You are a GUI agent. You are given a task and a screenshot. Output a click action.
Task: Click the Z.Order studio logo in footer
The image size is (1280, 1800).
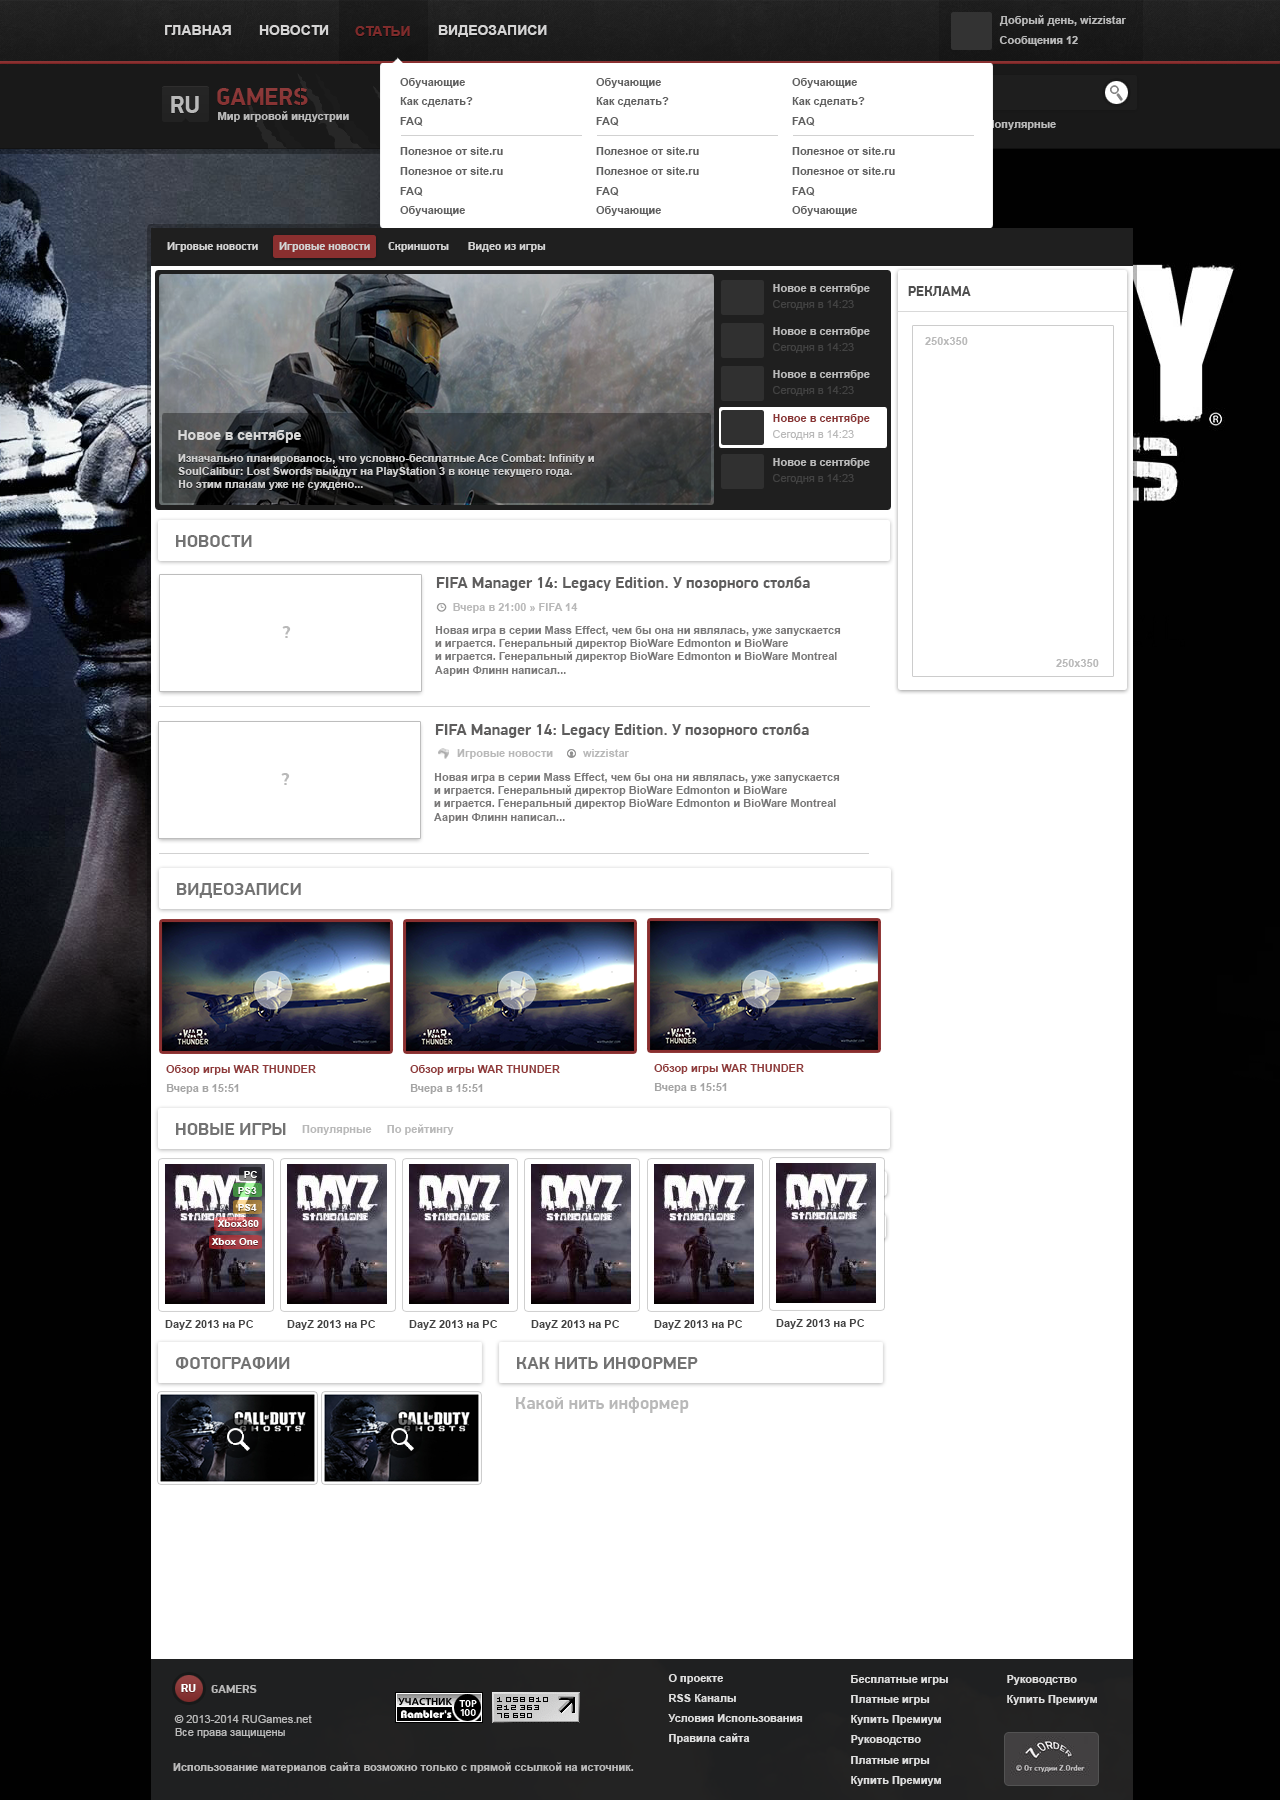click(1051, 1758)
